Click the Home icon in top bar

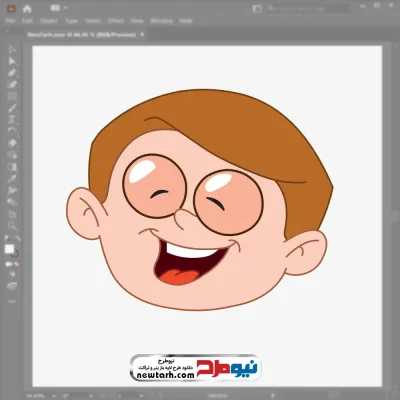[27, 9]
